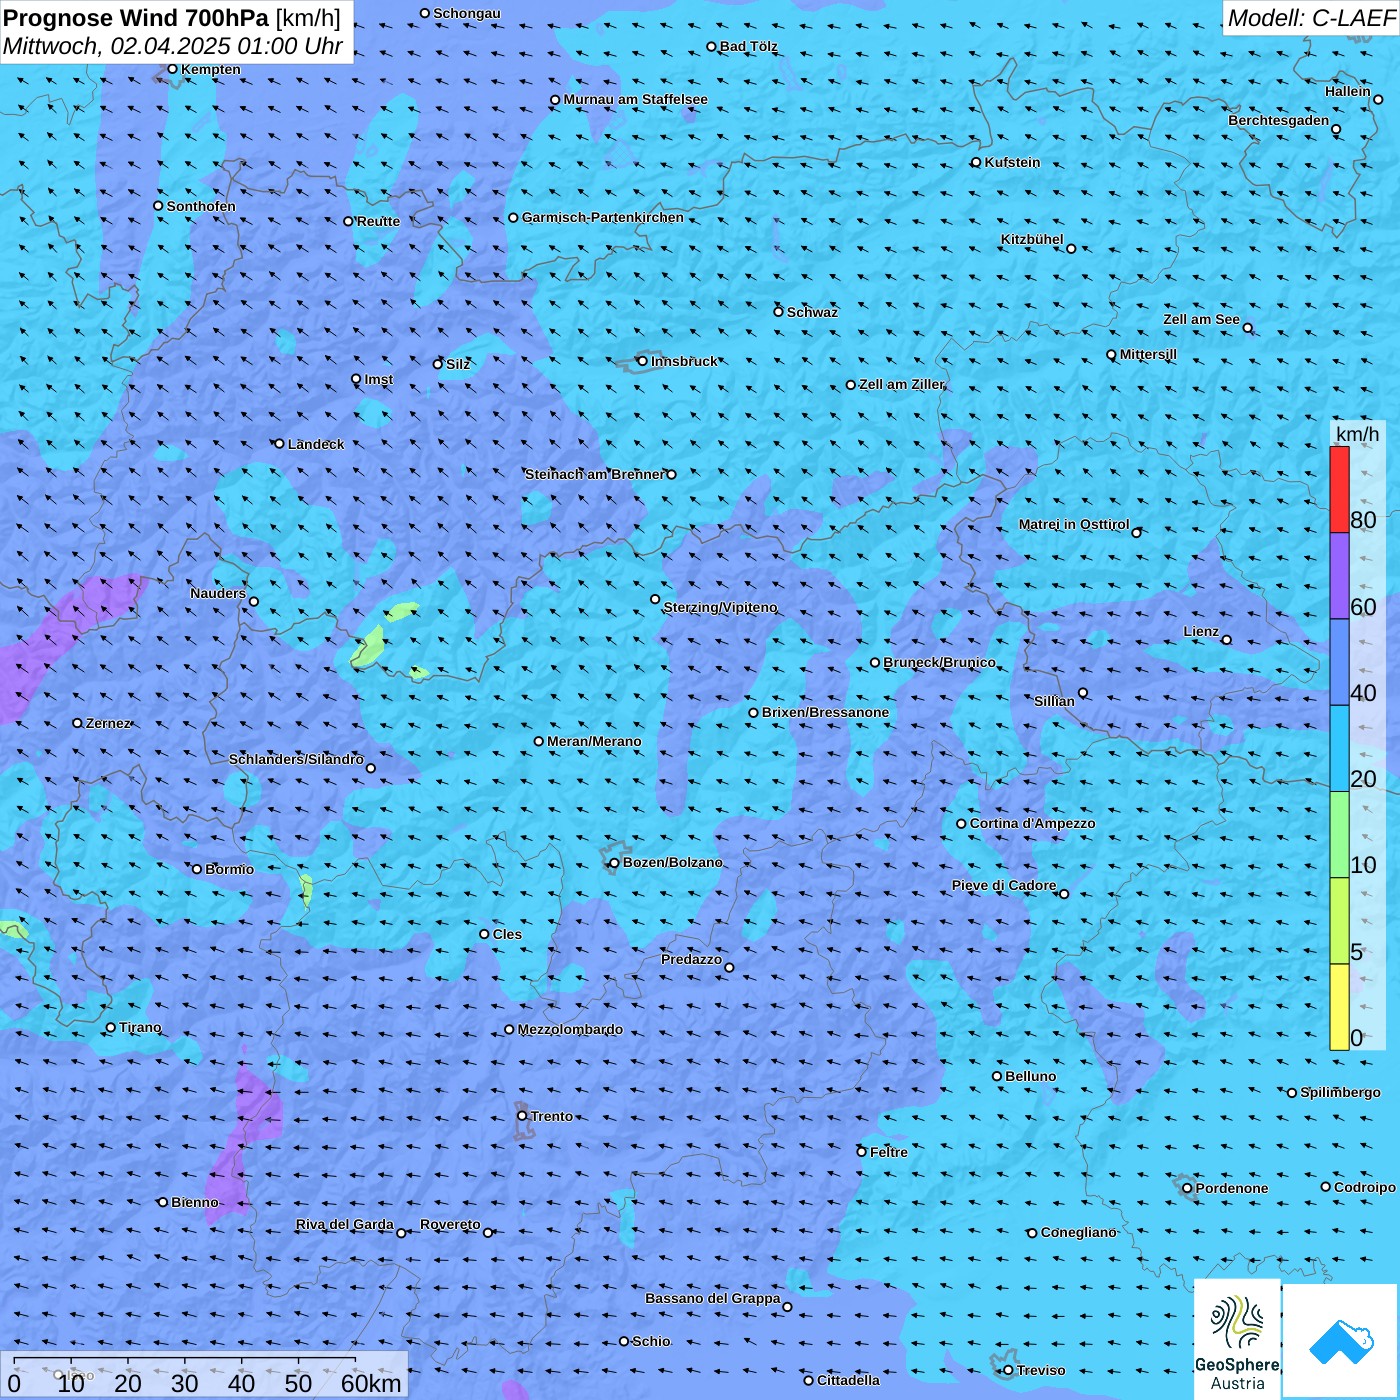The width and height of the screenshot is (1400, 1400).
Task: Click the Bassano del Grappa label
Action: coord(713,1298)
